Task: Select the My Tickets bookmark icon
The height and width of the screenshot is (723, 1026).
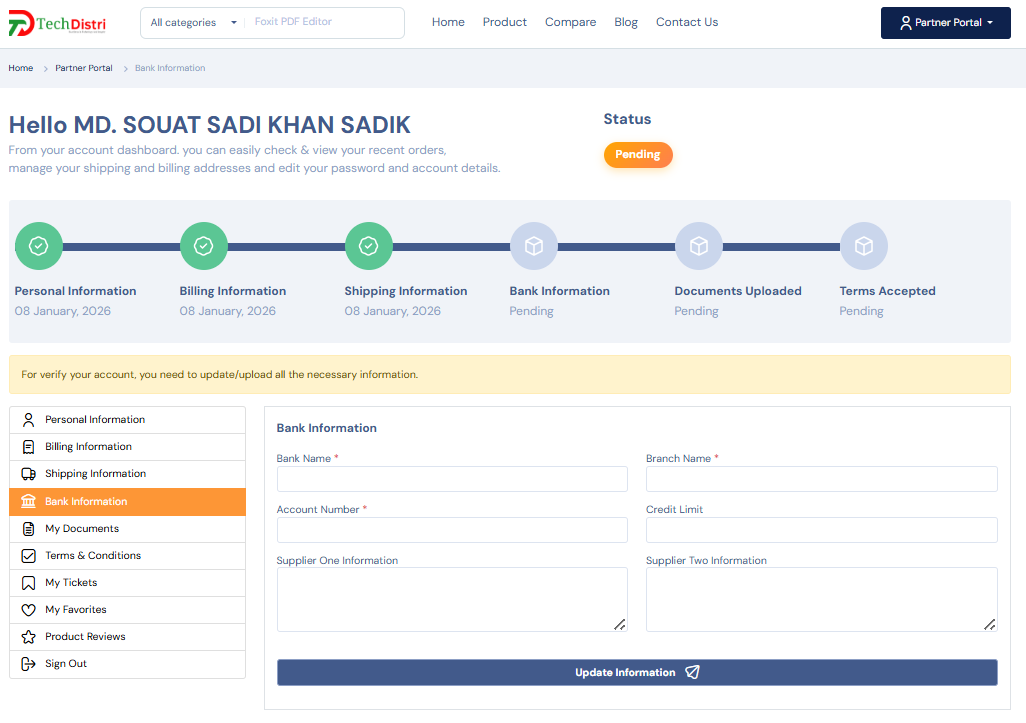Action: click(x=30, y=583)
